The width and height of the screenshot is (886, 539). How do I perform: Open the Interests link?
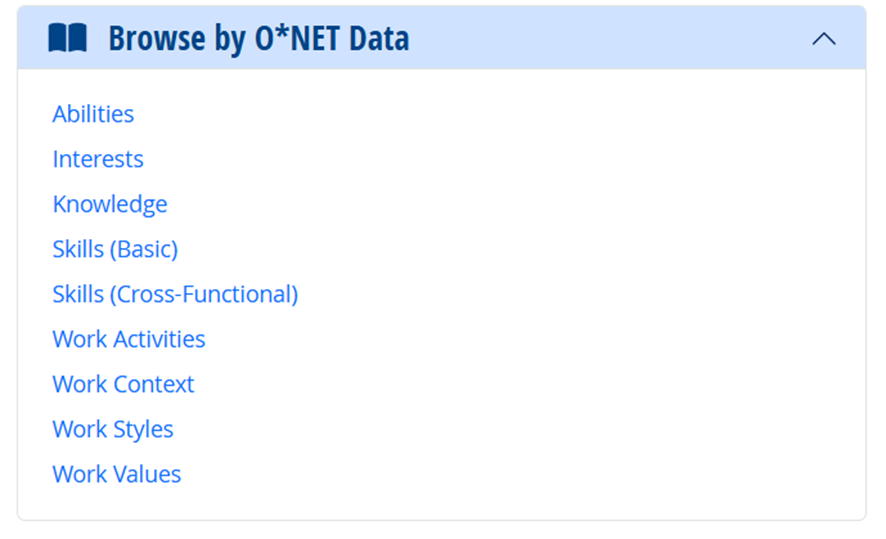click(98, 159)
